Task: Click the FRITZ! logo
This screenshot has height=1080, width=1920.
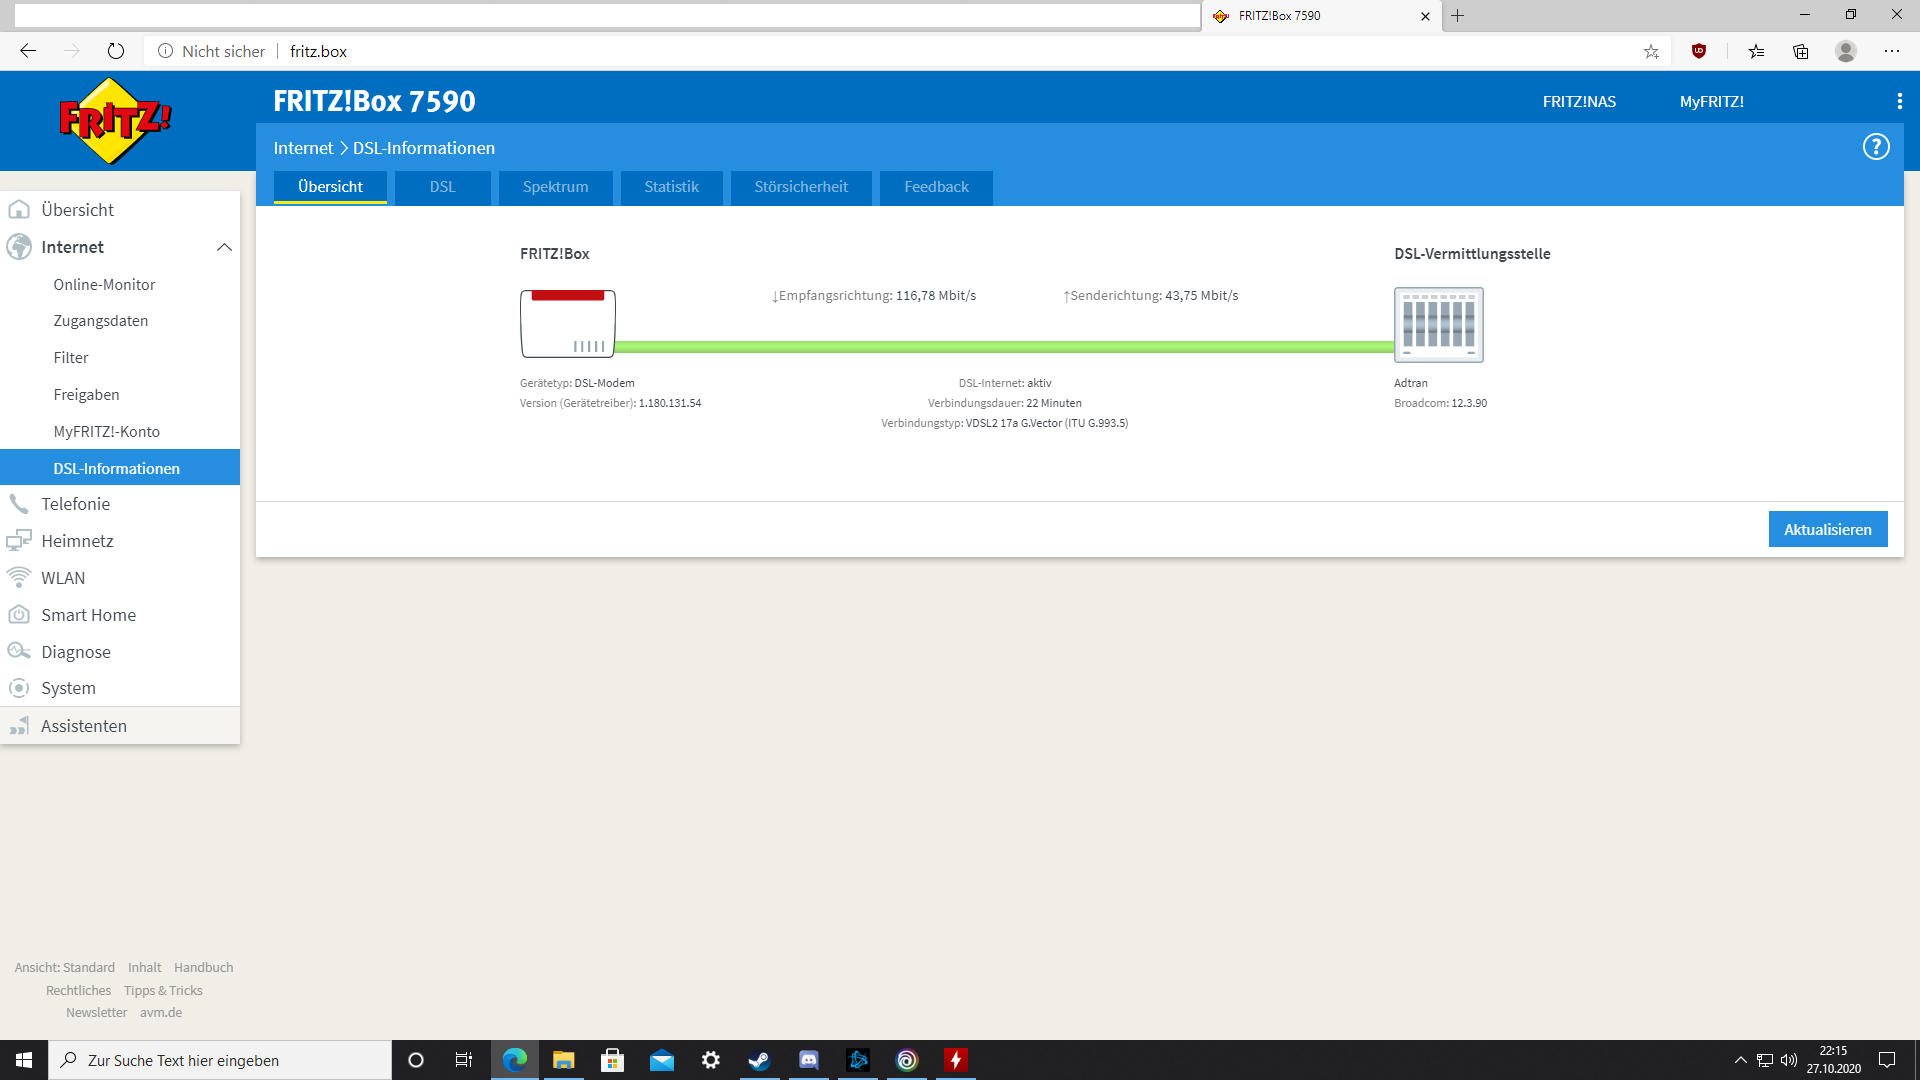Action: [x=114, y=121]
